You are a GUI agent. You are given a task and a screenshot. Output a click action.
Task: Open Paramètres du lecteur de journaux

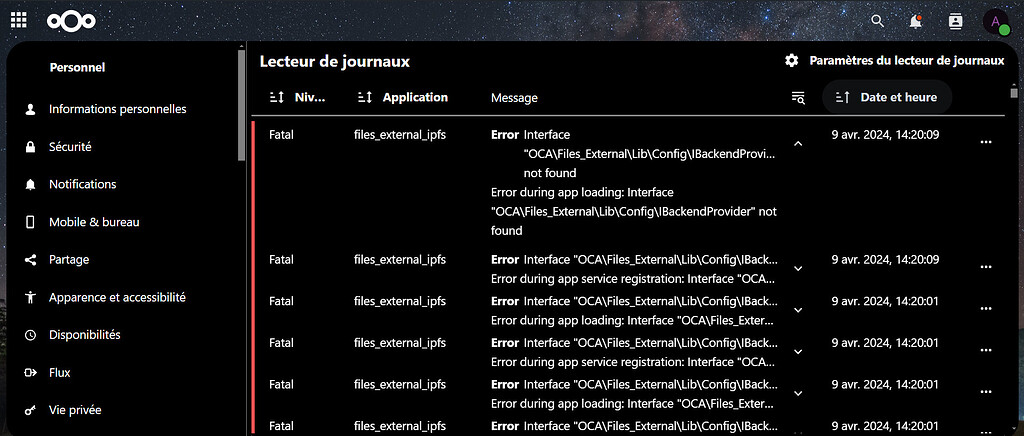click(x=894, y=61)
